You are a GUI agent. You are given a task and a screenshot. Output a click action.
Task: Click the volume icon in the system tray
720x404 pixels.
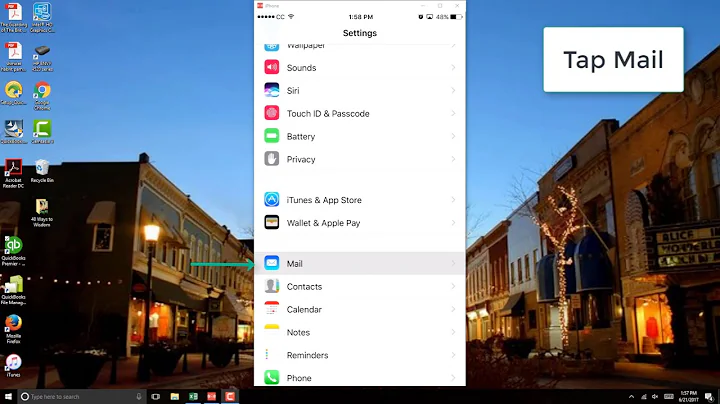pyautogui.click(x=655, y=397)
